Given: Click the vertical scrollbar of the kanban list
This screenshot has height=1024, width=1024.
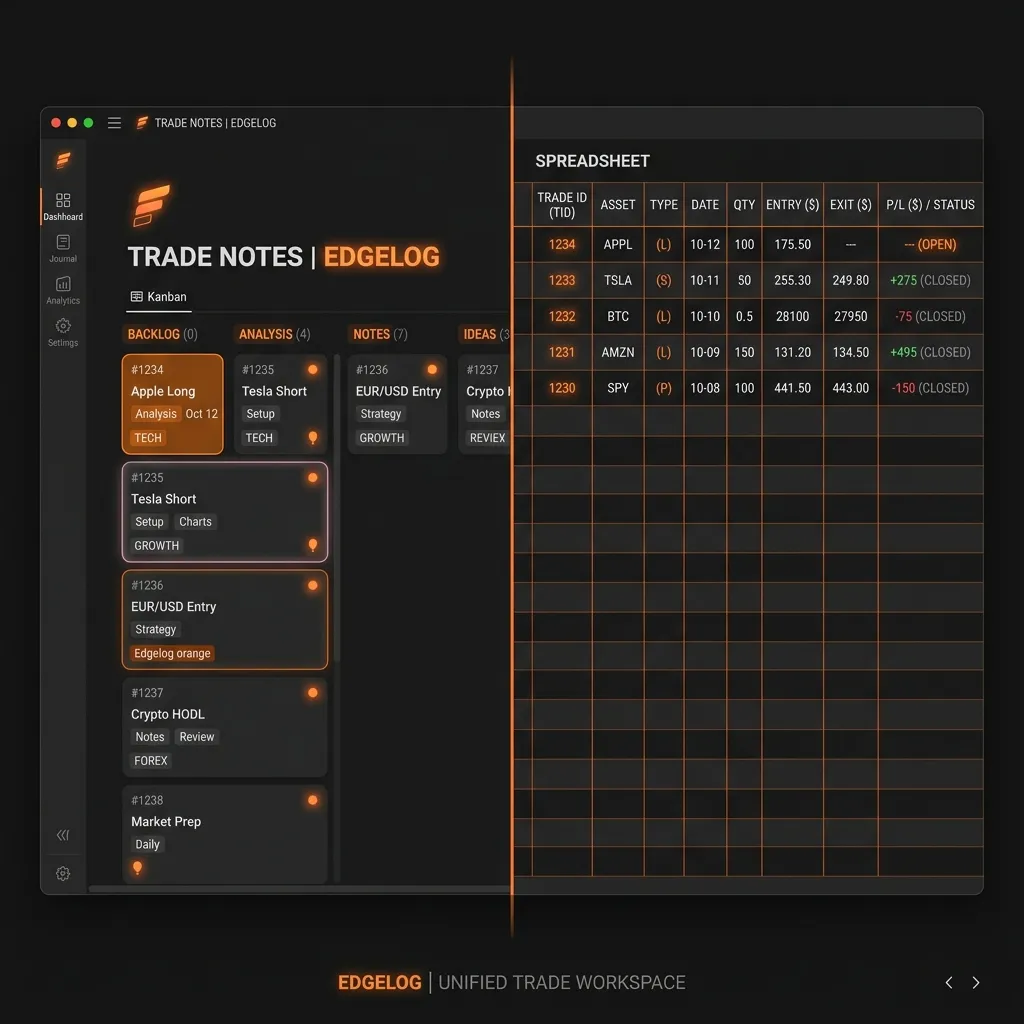Looking at the screenshot, I should (337, 508).
